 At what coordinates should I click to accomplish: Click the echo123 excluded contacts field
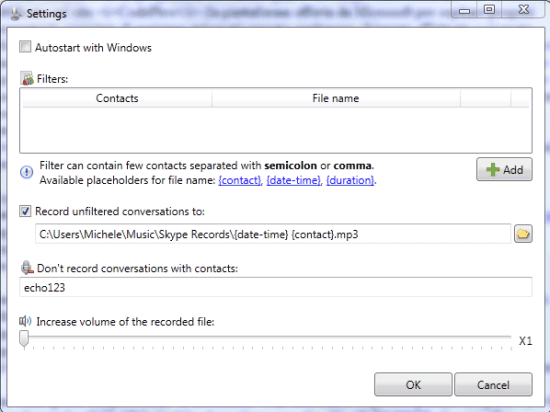276,287
